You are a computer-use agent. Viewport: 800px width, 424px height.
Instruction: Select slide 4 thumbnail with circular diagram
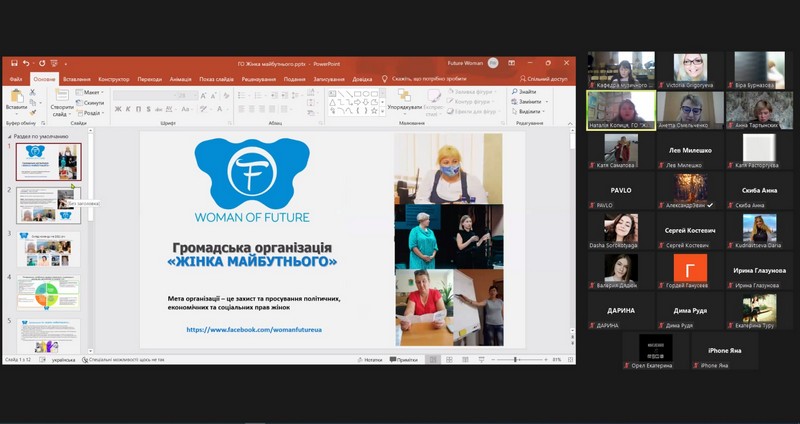click(48, 292)
